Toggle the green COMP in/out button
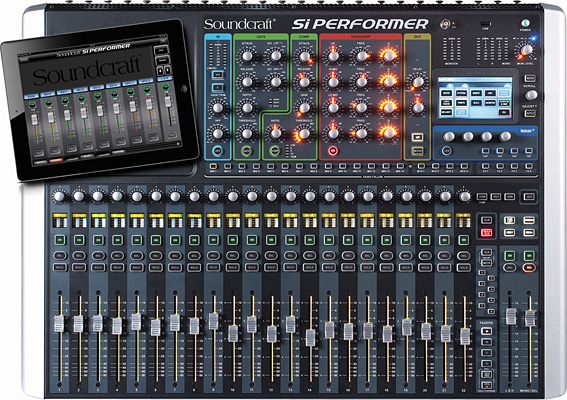567x400 pixels. [275, 150]
